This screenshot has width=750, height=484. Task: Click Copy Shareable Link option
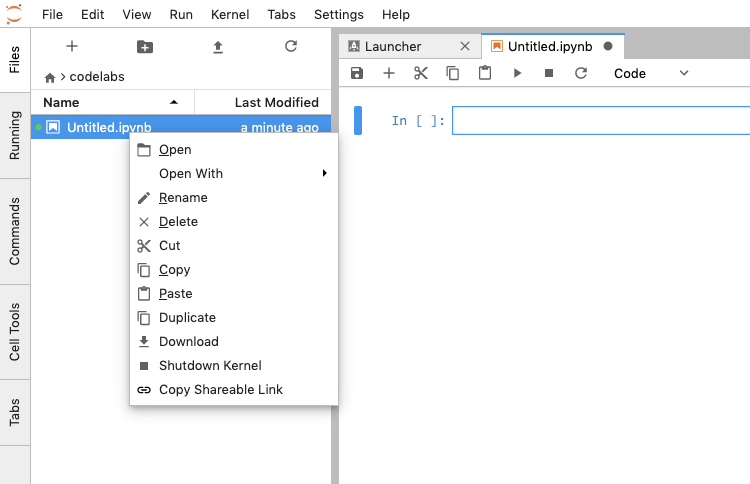[x=220, y=390]
